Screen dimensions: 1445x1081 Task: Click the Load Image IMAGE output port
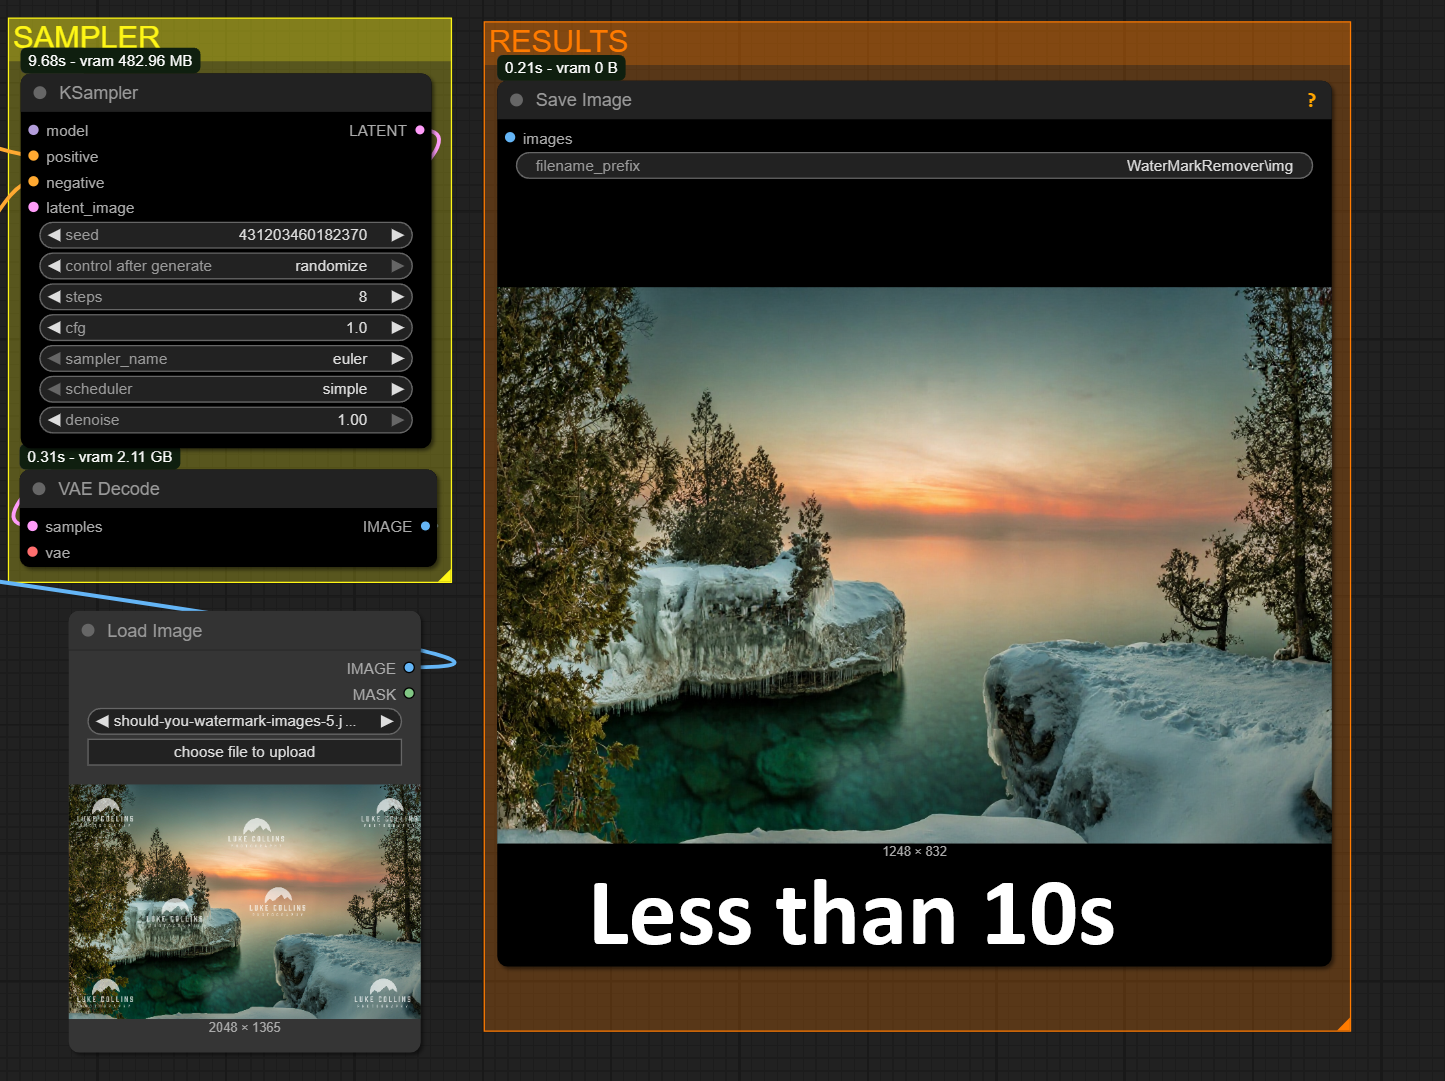tap(409, 668)
